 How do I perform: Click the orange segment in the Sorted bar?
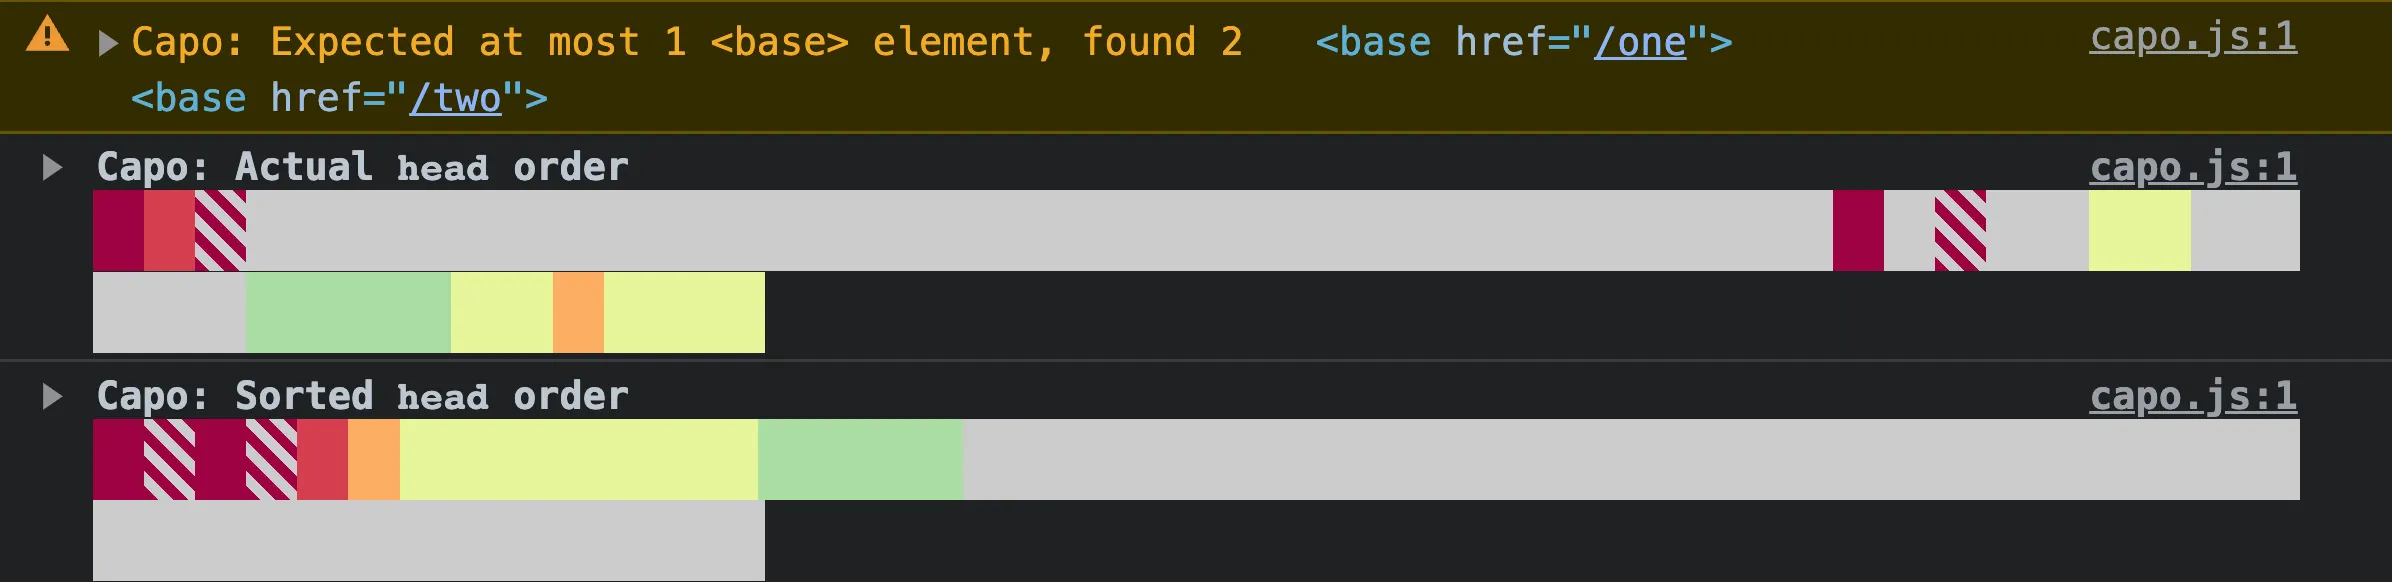pos(372,460)
